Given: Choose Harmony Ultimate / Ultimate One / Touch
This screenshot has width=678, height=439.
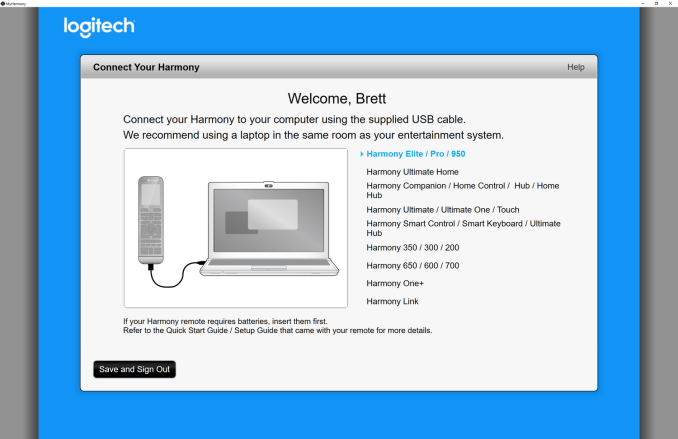Looking at the screenshot, I should [x=443, y=210].
